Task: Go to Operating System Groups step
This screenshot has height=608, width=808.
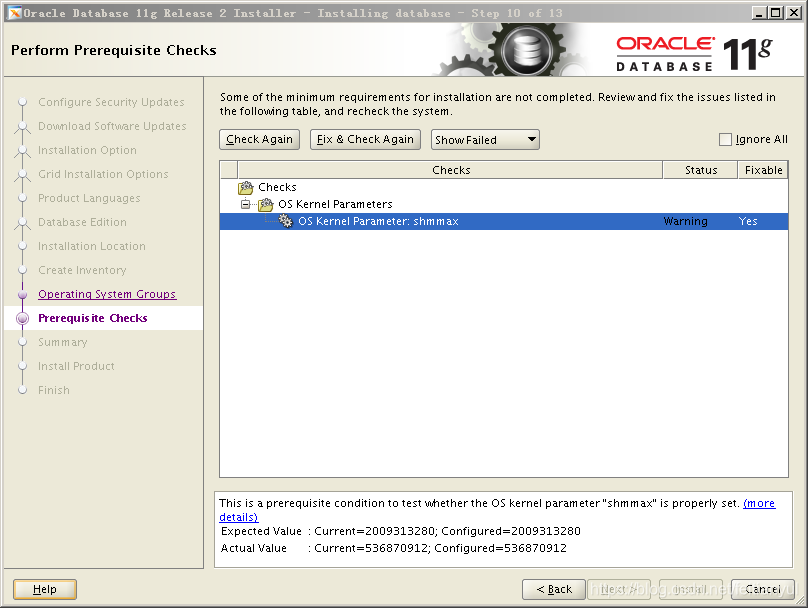Action: (x=107, y=294)
